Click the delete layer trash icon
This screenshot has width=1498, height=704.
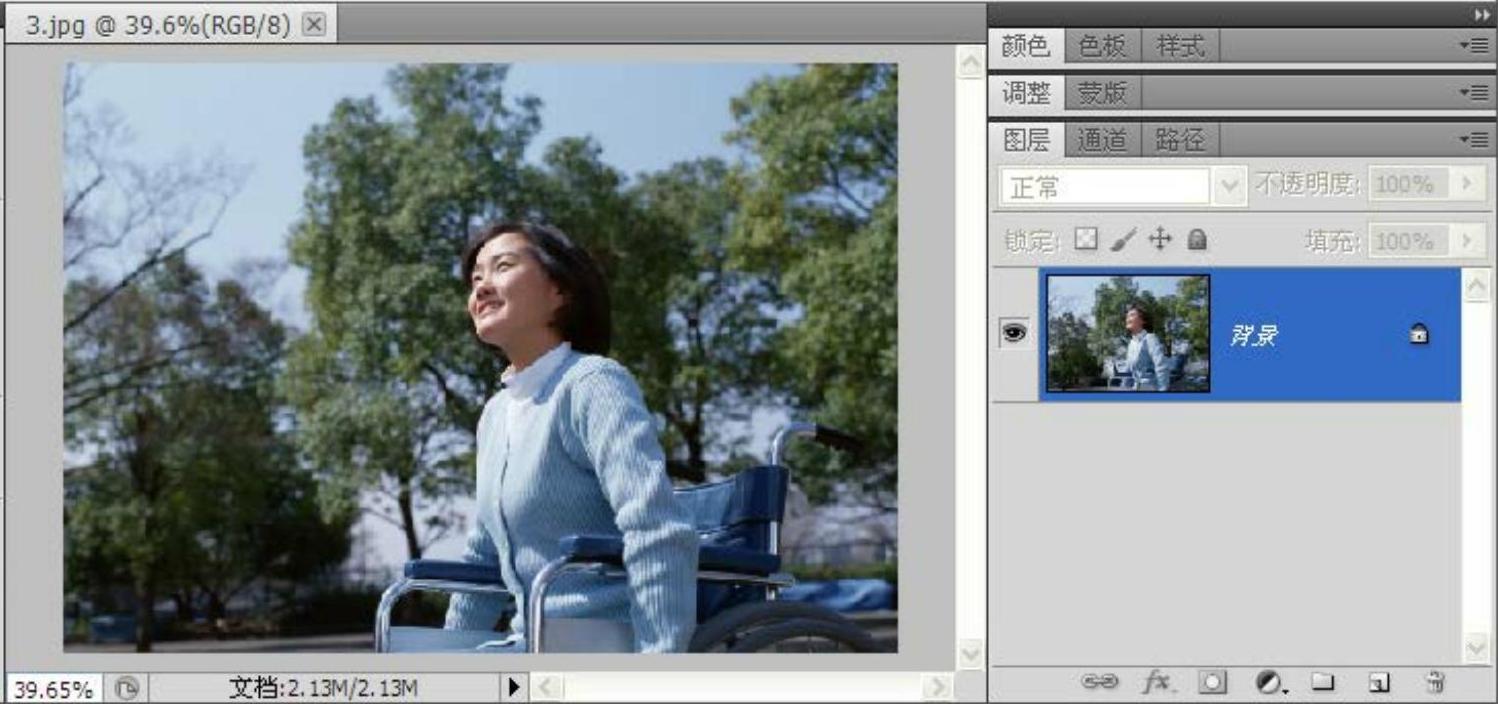pos(1435,682)
